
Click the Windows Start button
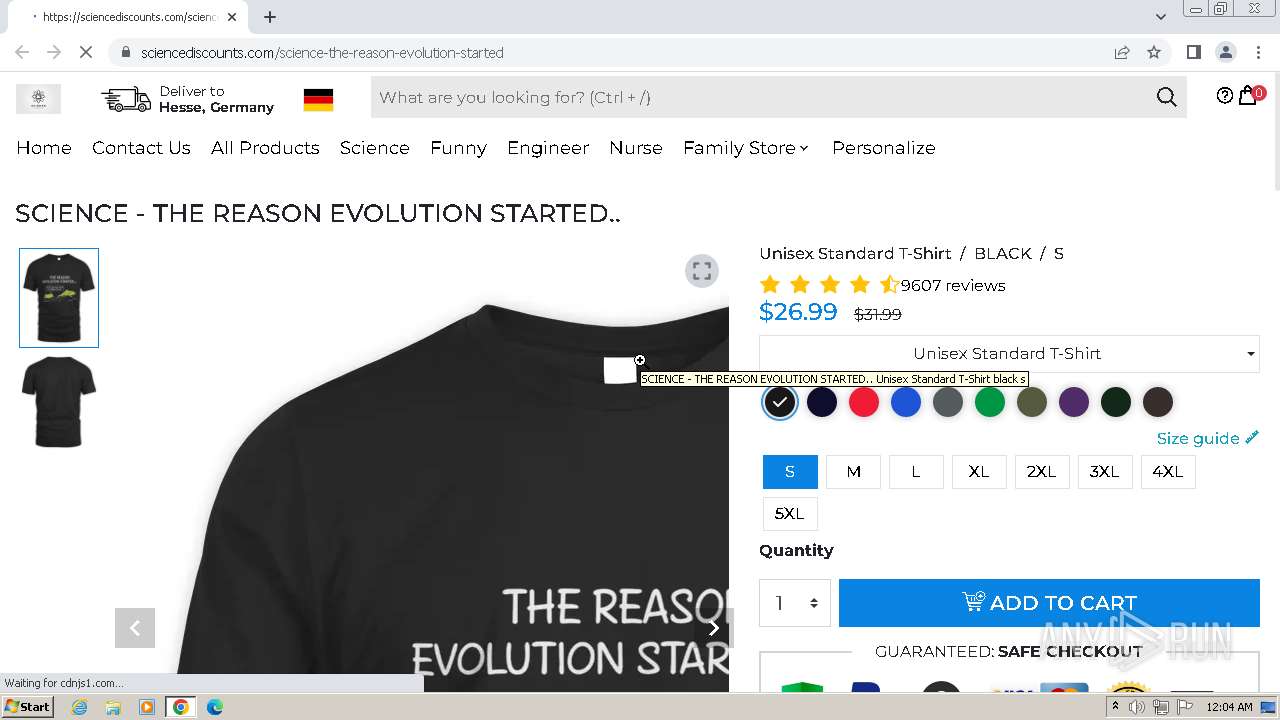pos(28,707)
